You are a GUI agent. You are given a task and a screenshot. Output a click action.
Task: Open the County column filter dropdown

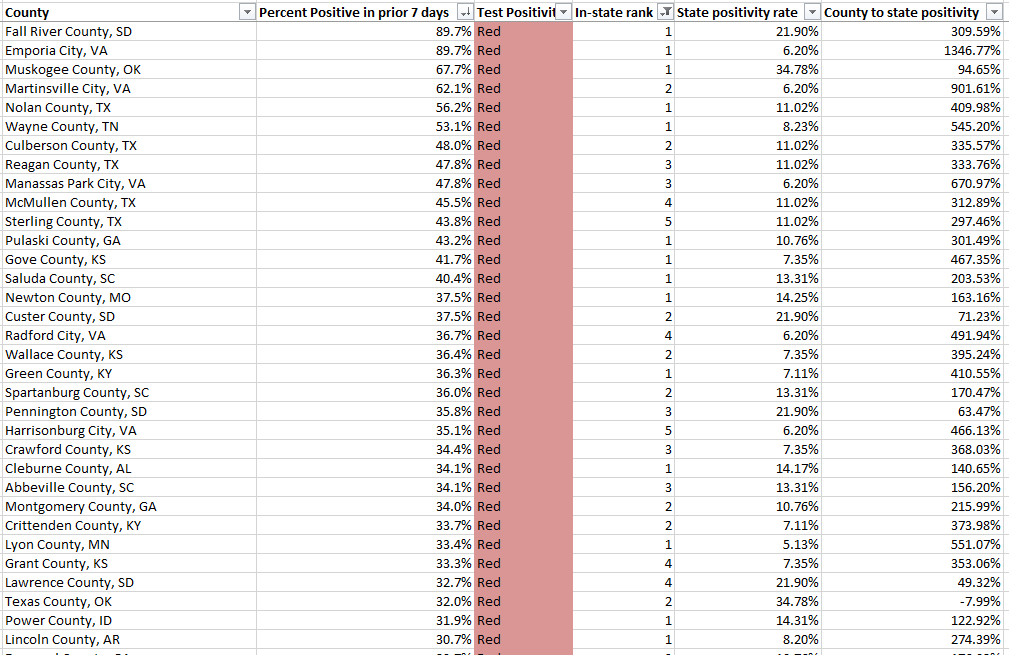point(247,12)
